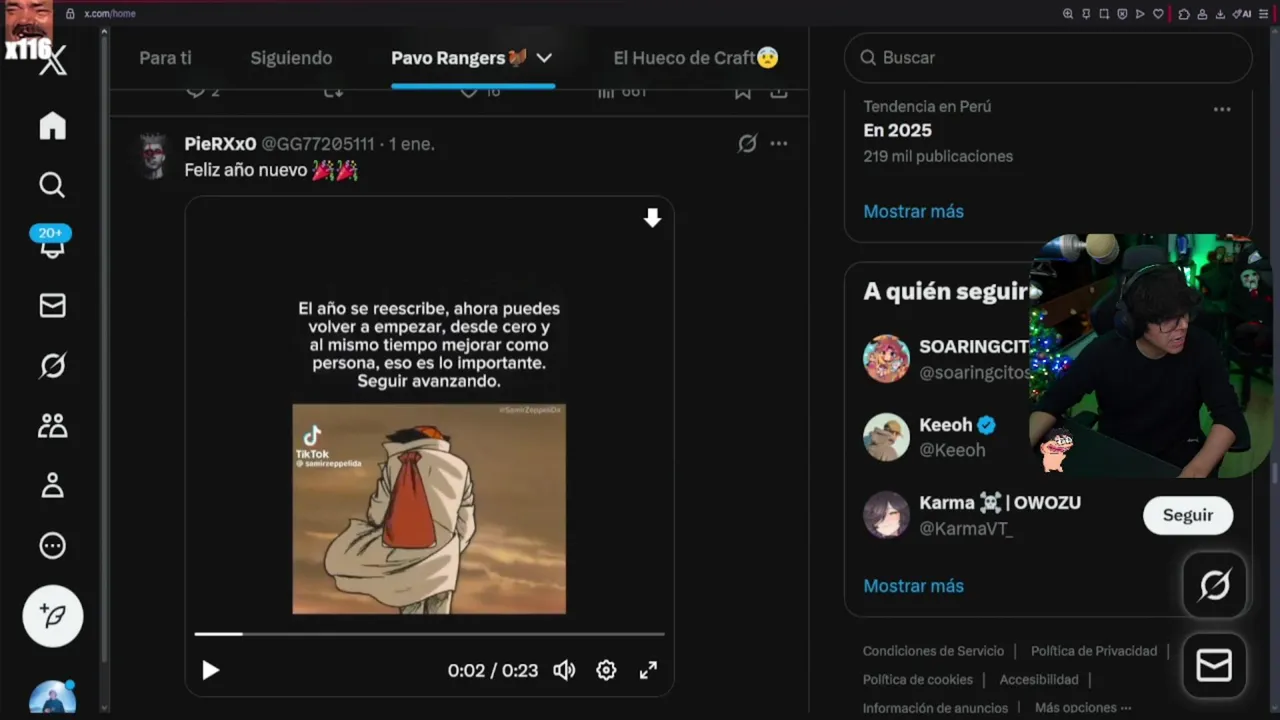Open three-dot menu for En 2025 trend
The width and height of the screenshot is (1280, 720).
click(x=1221, y=109)
